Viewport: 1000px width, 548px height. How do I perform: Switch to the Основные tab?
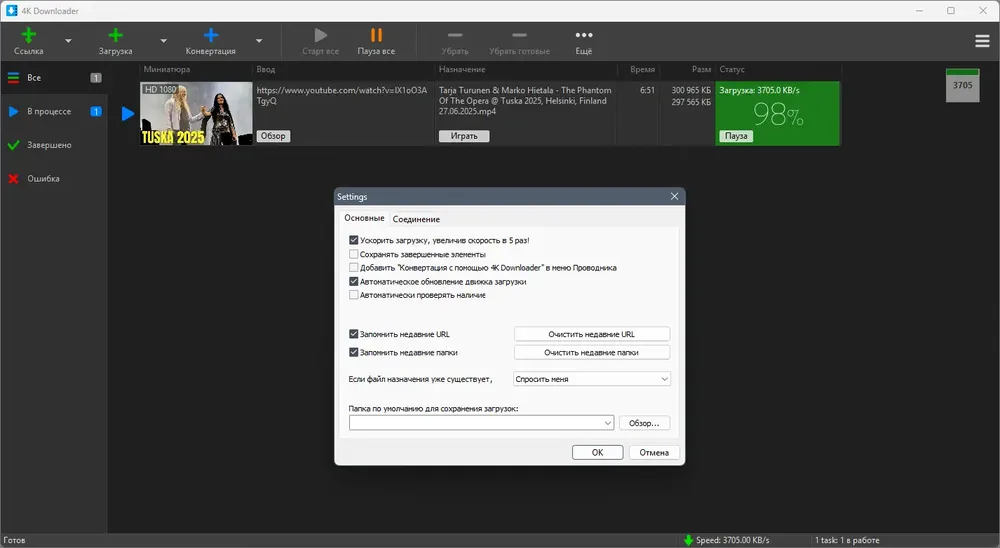(x=364, y=218)
